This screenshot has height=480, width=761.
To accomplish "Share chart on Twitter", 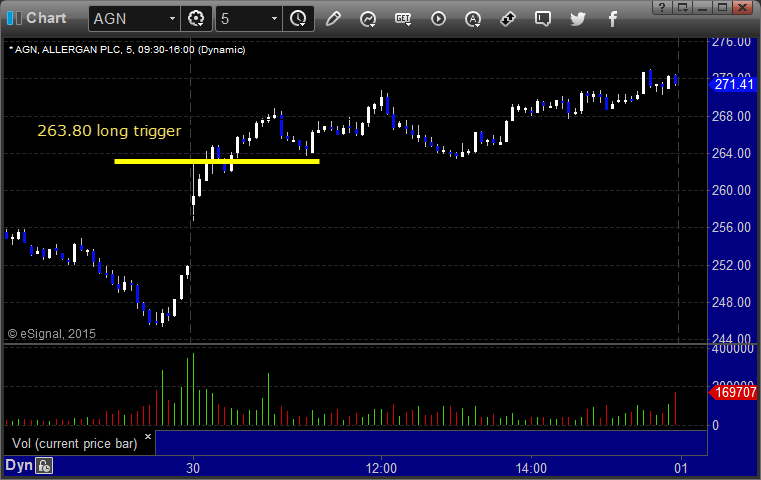I will 578,19.
